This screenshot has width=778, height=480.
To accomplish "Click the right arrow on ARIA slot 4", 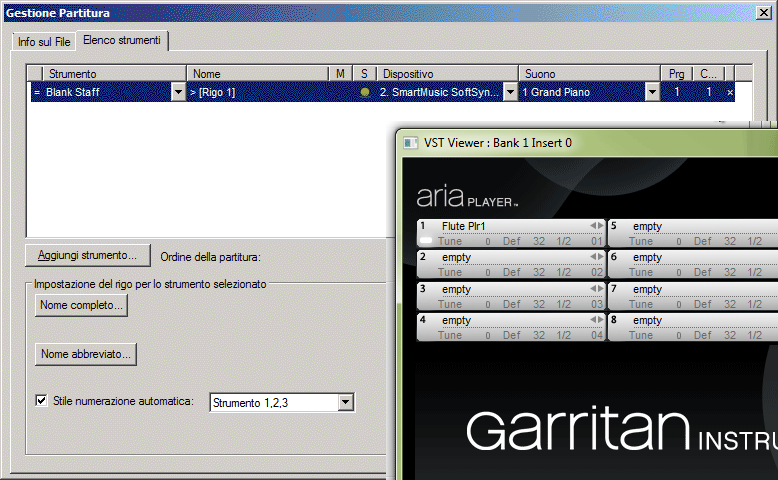I will (x=600, y=320).
